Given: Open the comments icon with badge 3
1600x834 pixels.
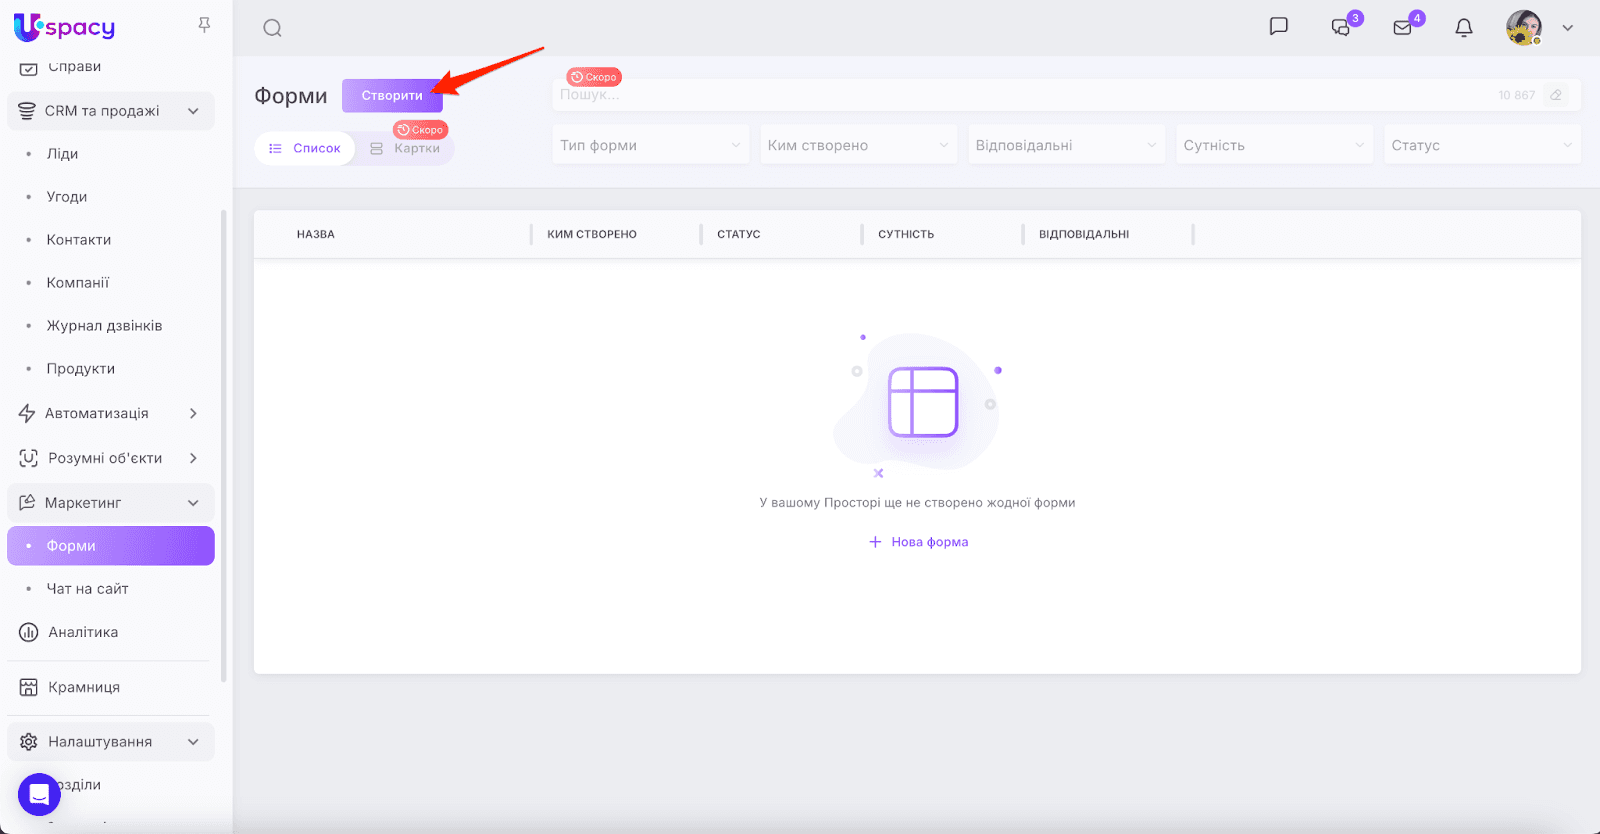Looking at the screenshot, I should [x=1341, y=27].
